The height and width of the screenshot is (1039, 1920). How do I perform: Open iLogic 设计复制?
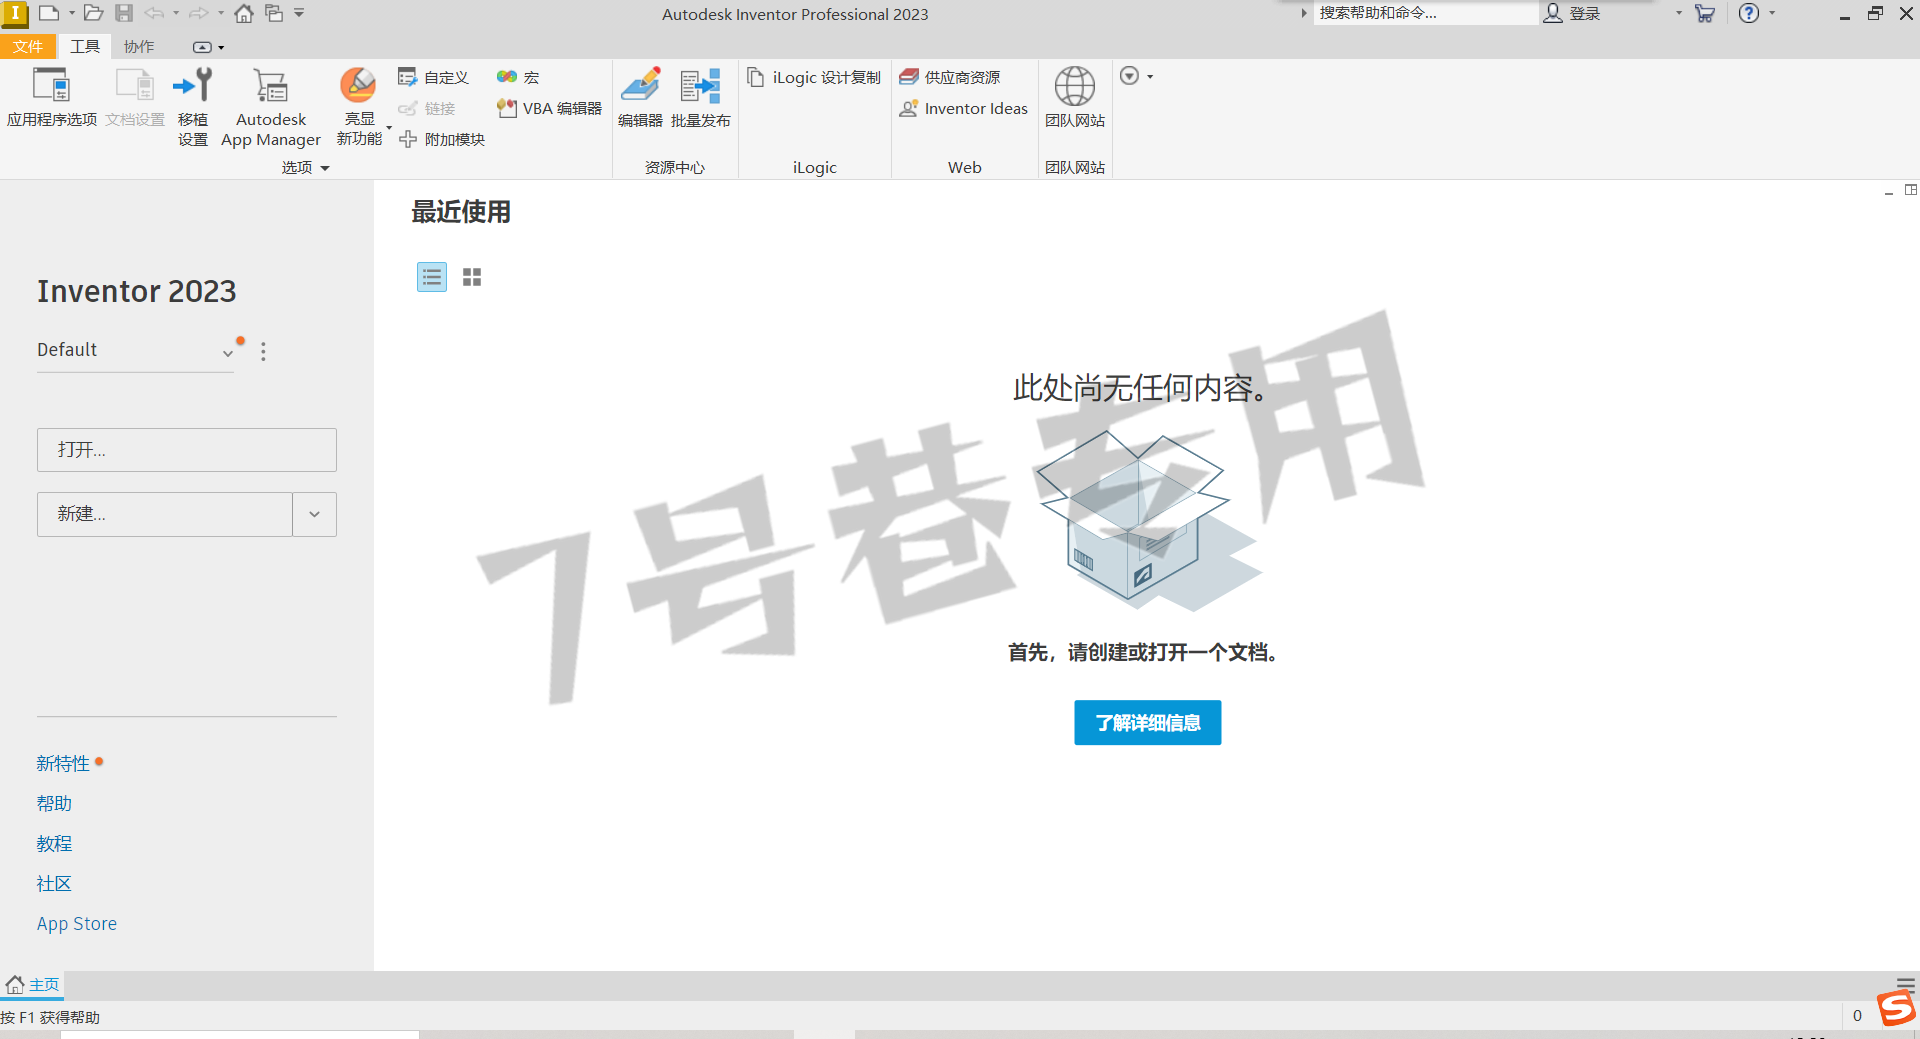[814, 77]
